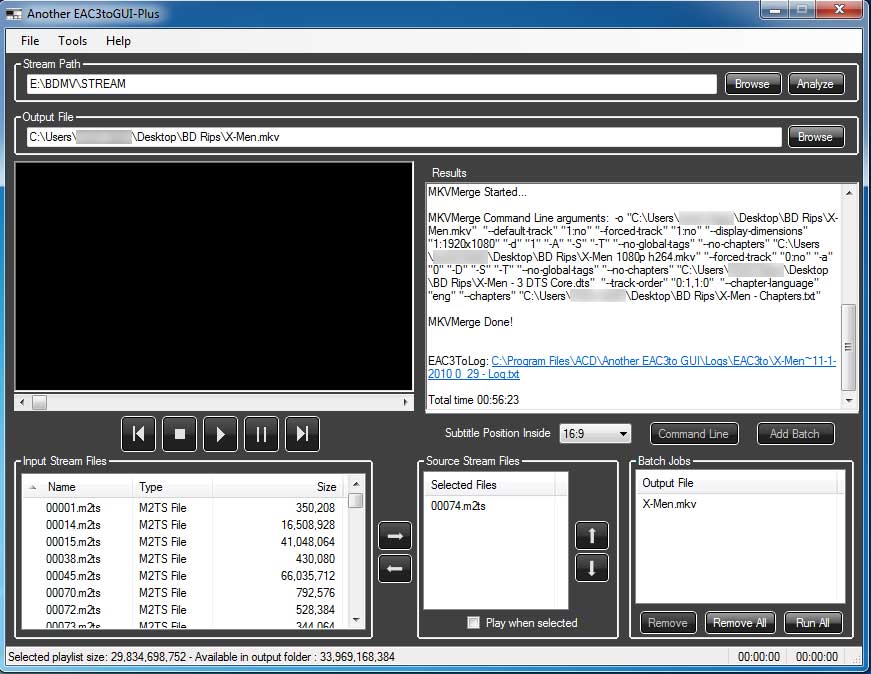Toggle the Play when selected checkbox
This screenshot has width=871, height=674.
tap(473, 622)
